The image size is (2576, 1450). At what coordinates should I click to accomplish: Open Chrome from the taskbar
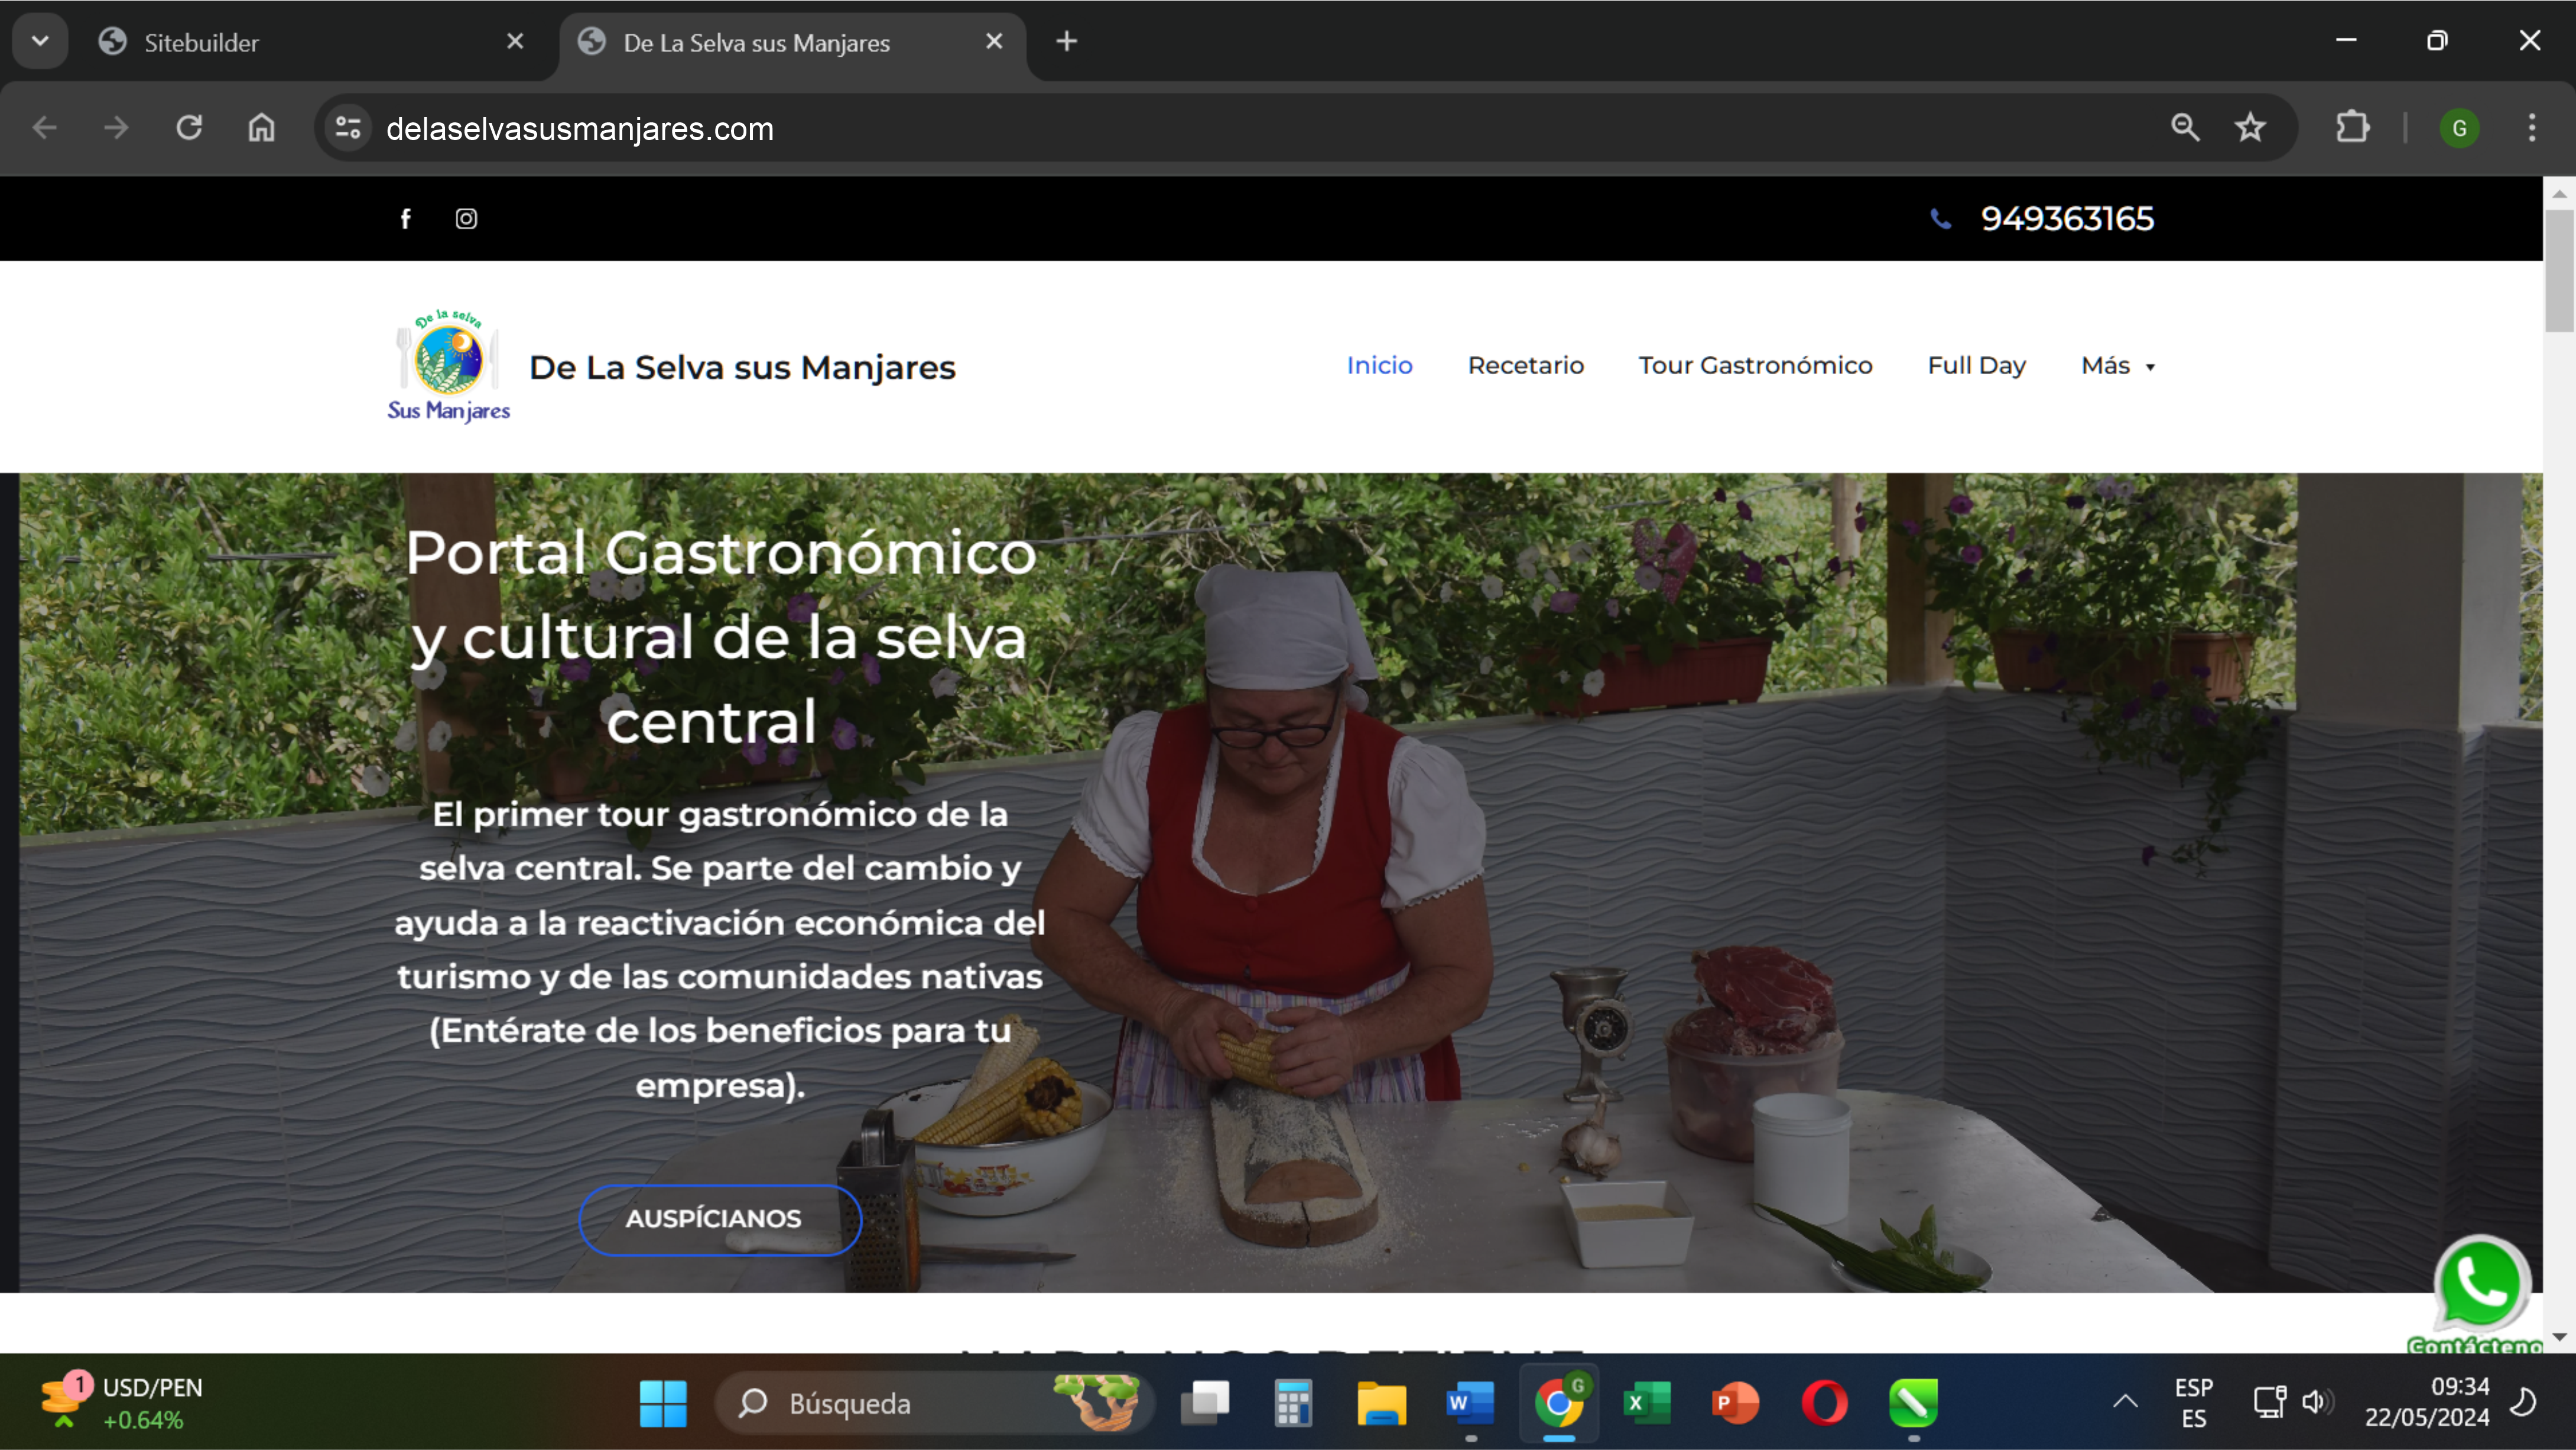click(1559, 1403)
